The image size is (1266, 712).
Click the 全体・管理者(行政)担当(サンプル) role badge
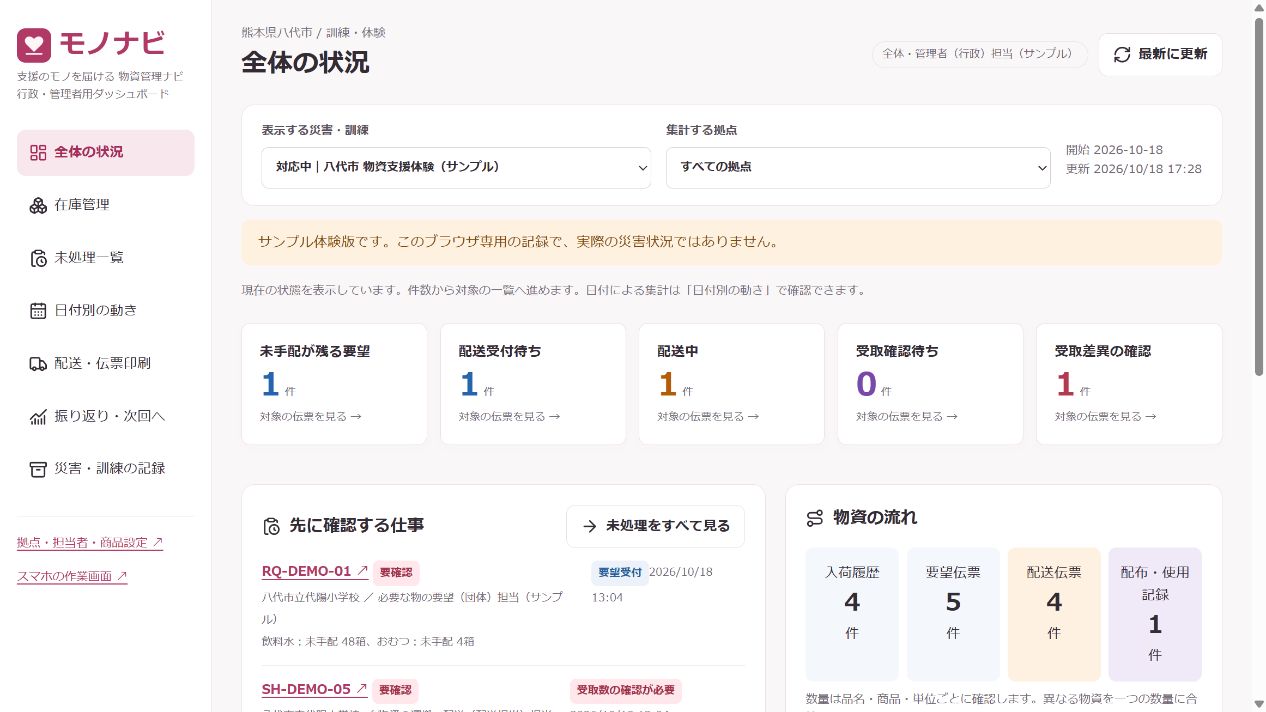[x=980, y=54]
